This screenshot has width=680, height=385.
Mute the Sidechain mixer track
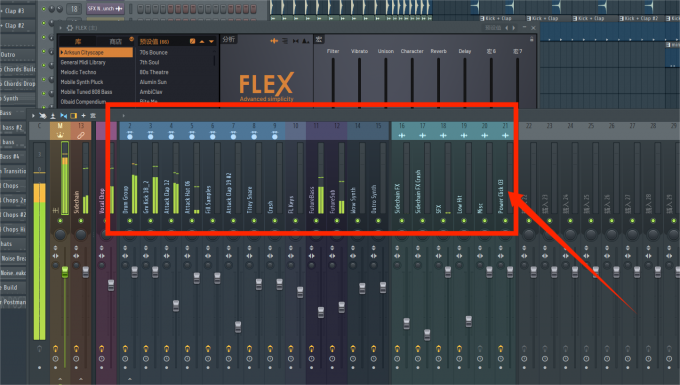pos(81,221)
